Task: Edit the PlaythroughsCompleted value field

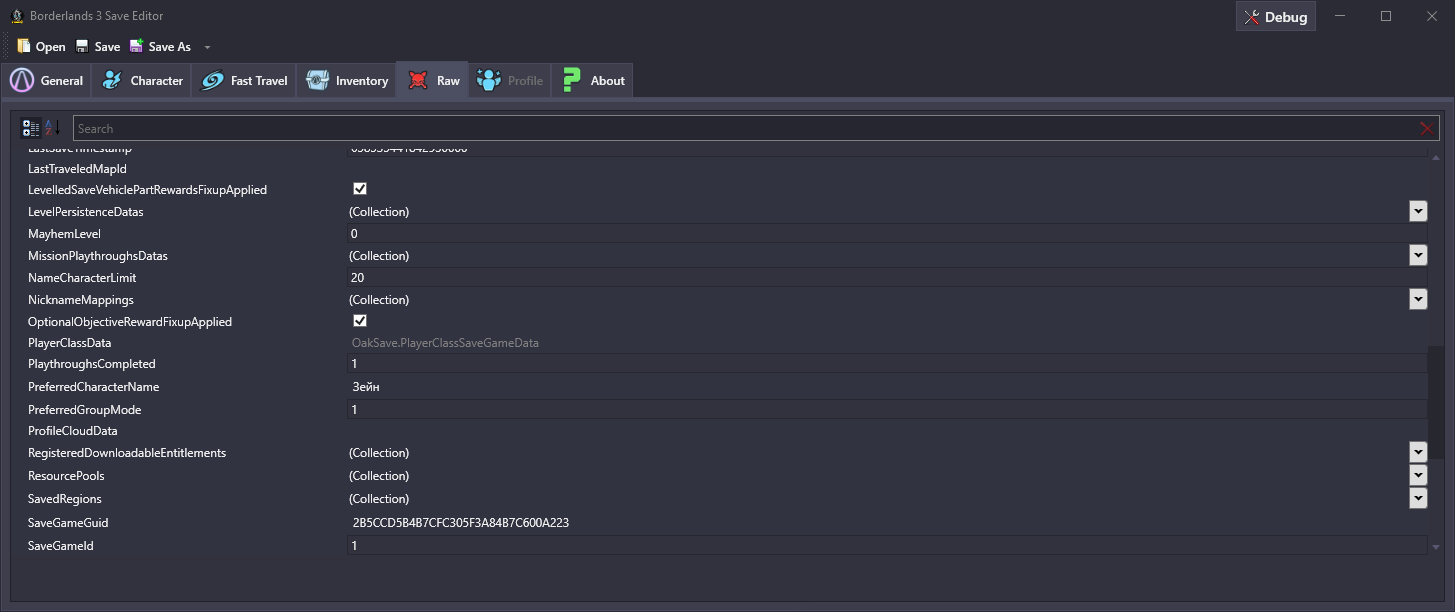Action: pyautogui.click(x=886, y=364)
